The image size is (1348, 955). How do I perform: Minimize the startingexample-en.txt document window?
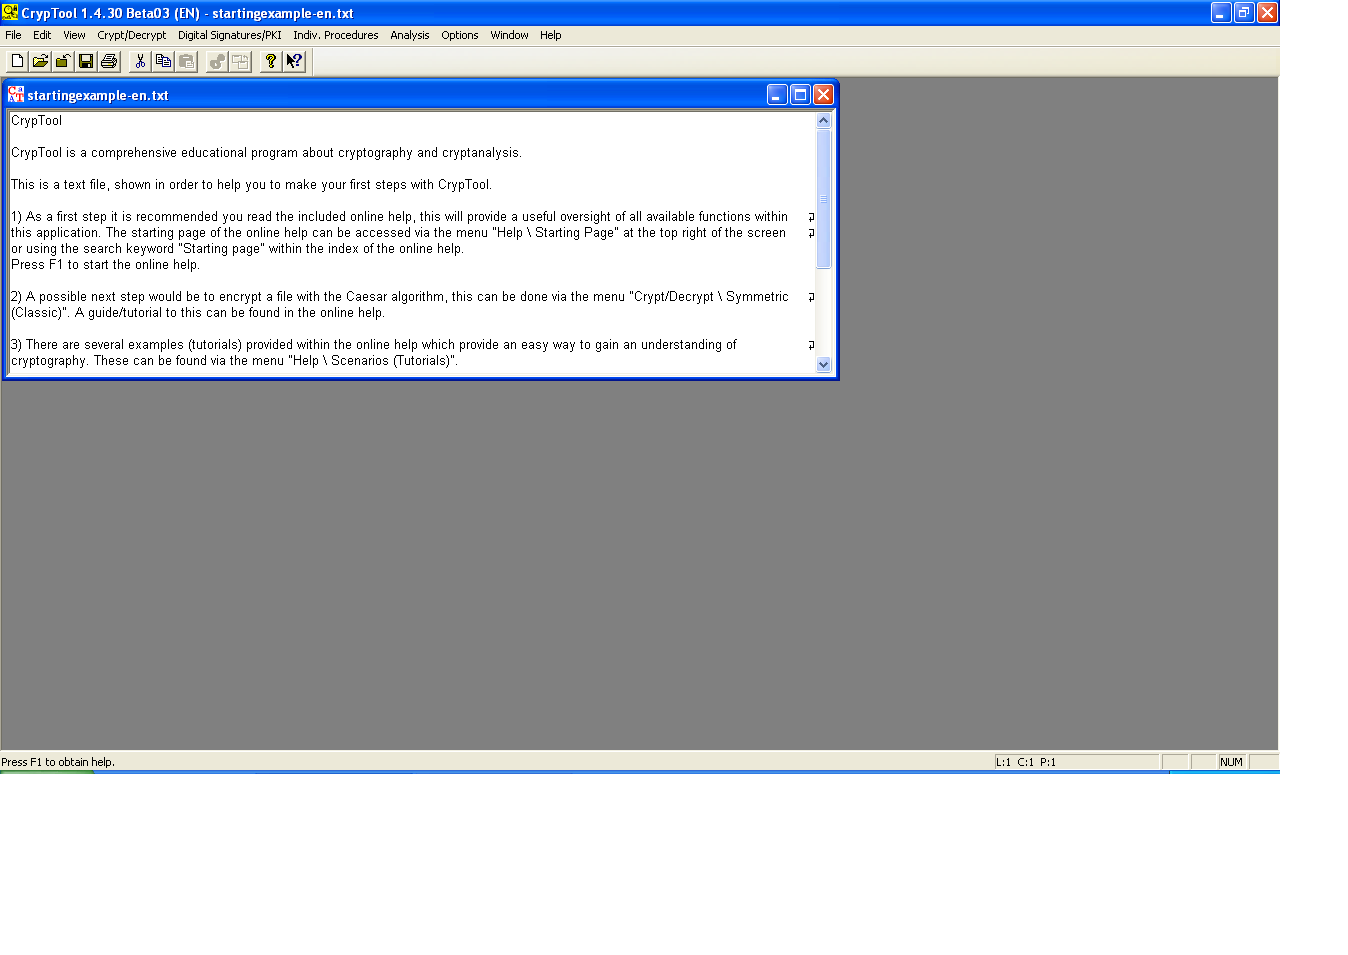pyautogui.click(x=777, y=94)
